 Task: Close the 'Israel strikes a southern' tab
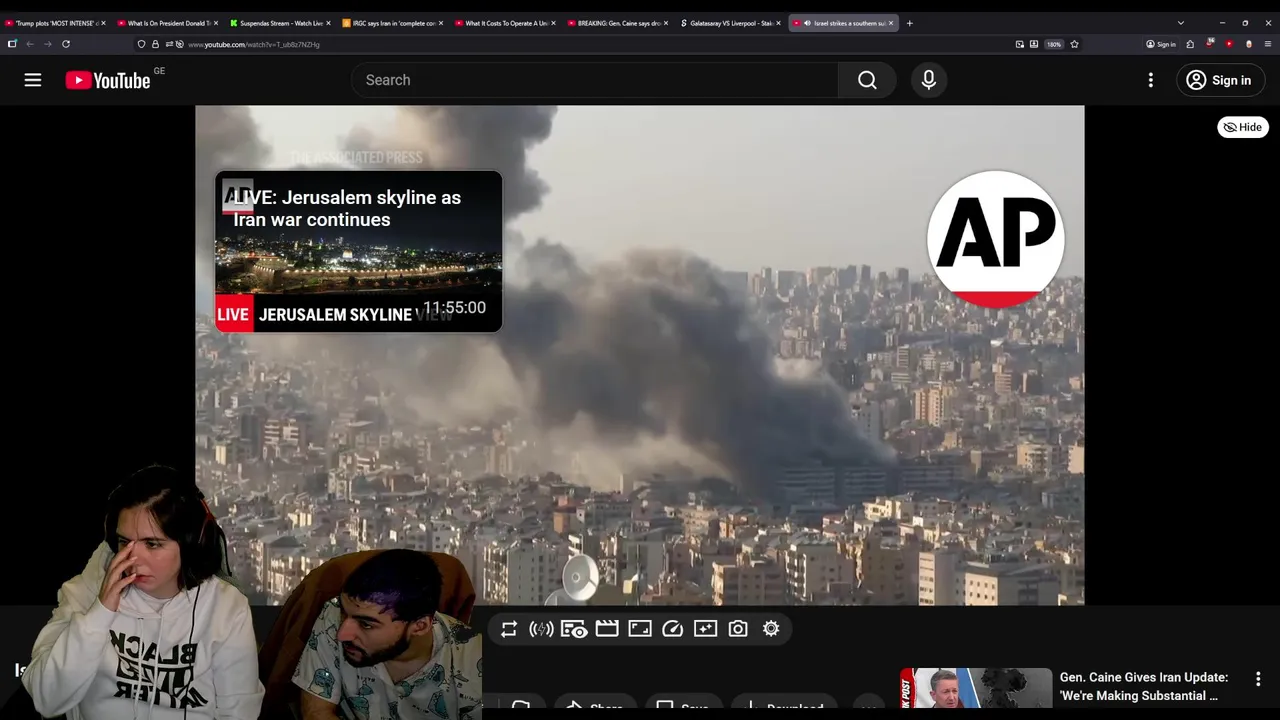pyautogui.click(x=891, y=23)
